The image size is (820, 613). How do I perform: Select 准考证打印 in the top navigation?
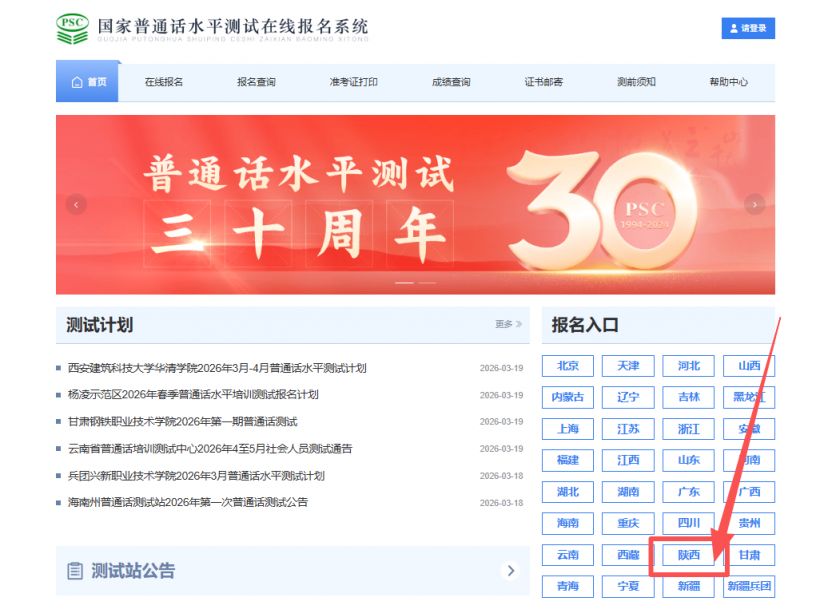tap(355, 82)
